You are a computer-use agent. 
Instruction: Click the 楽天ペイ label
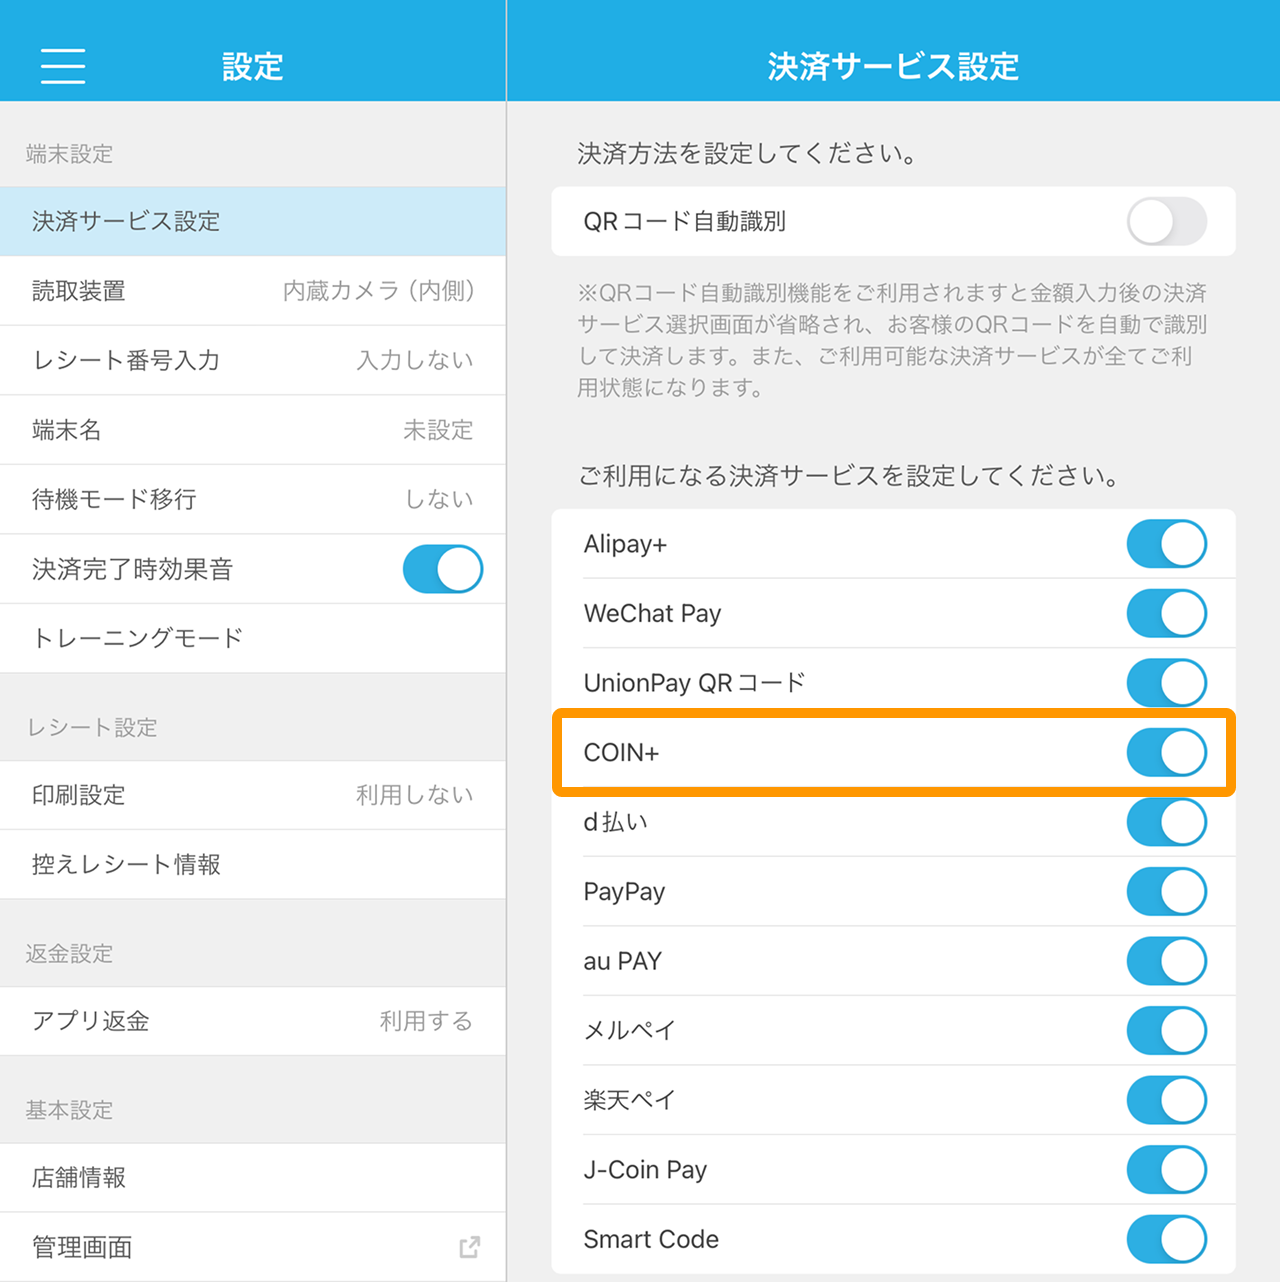(x=630, y=1100)
